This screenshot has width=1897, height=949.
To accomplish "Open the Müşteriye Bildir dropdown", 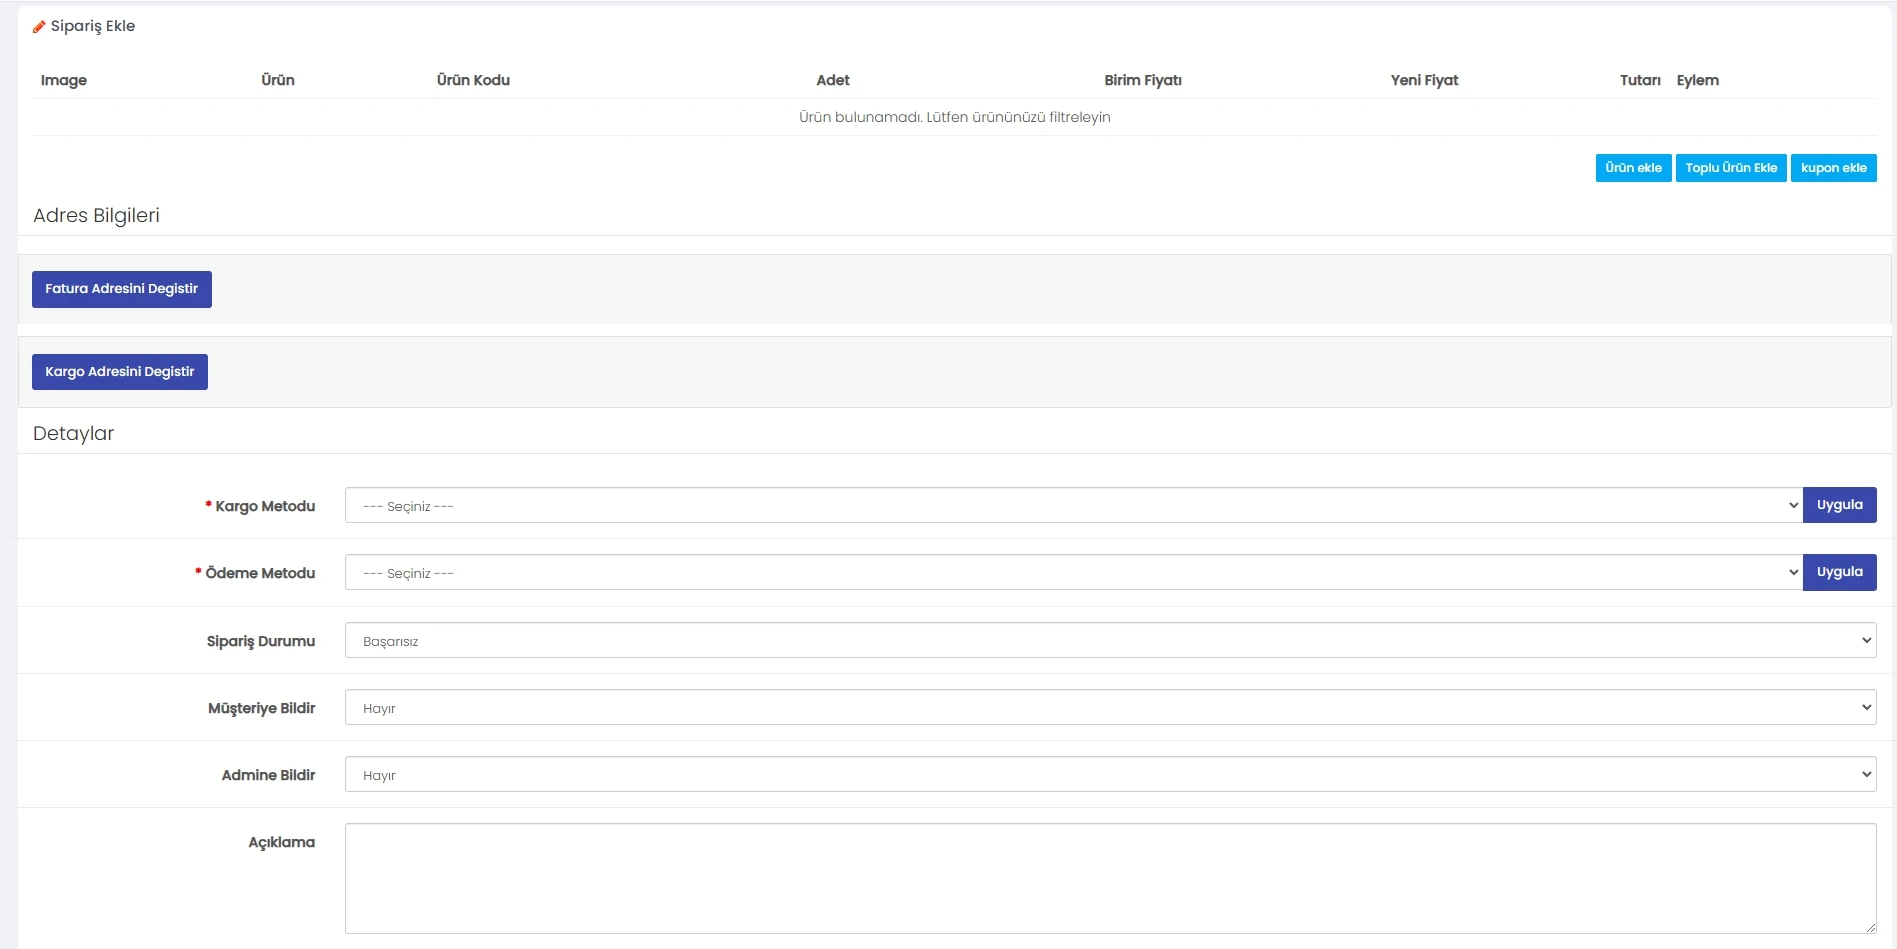I will pos(1109,708).
